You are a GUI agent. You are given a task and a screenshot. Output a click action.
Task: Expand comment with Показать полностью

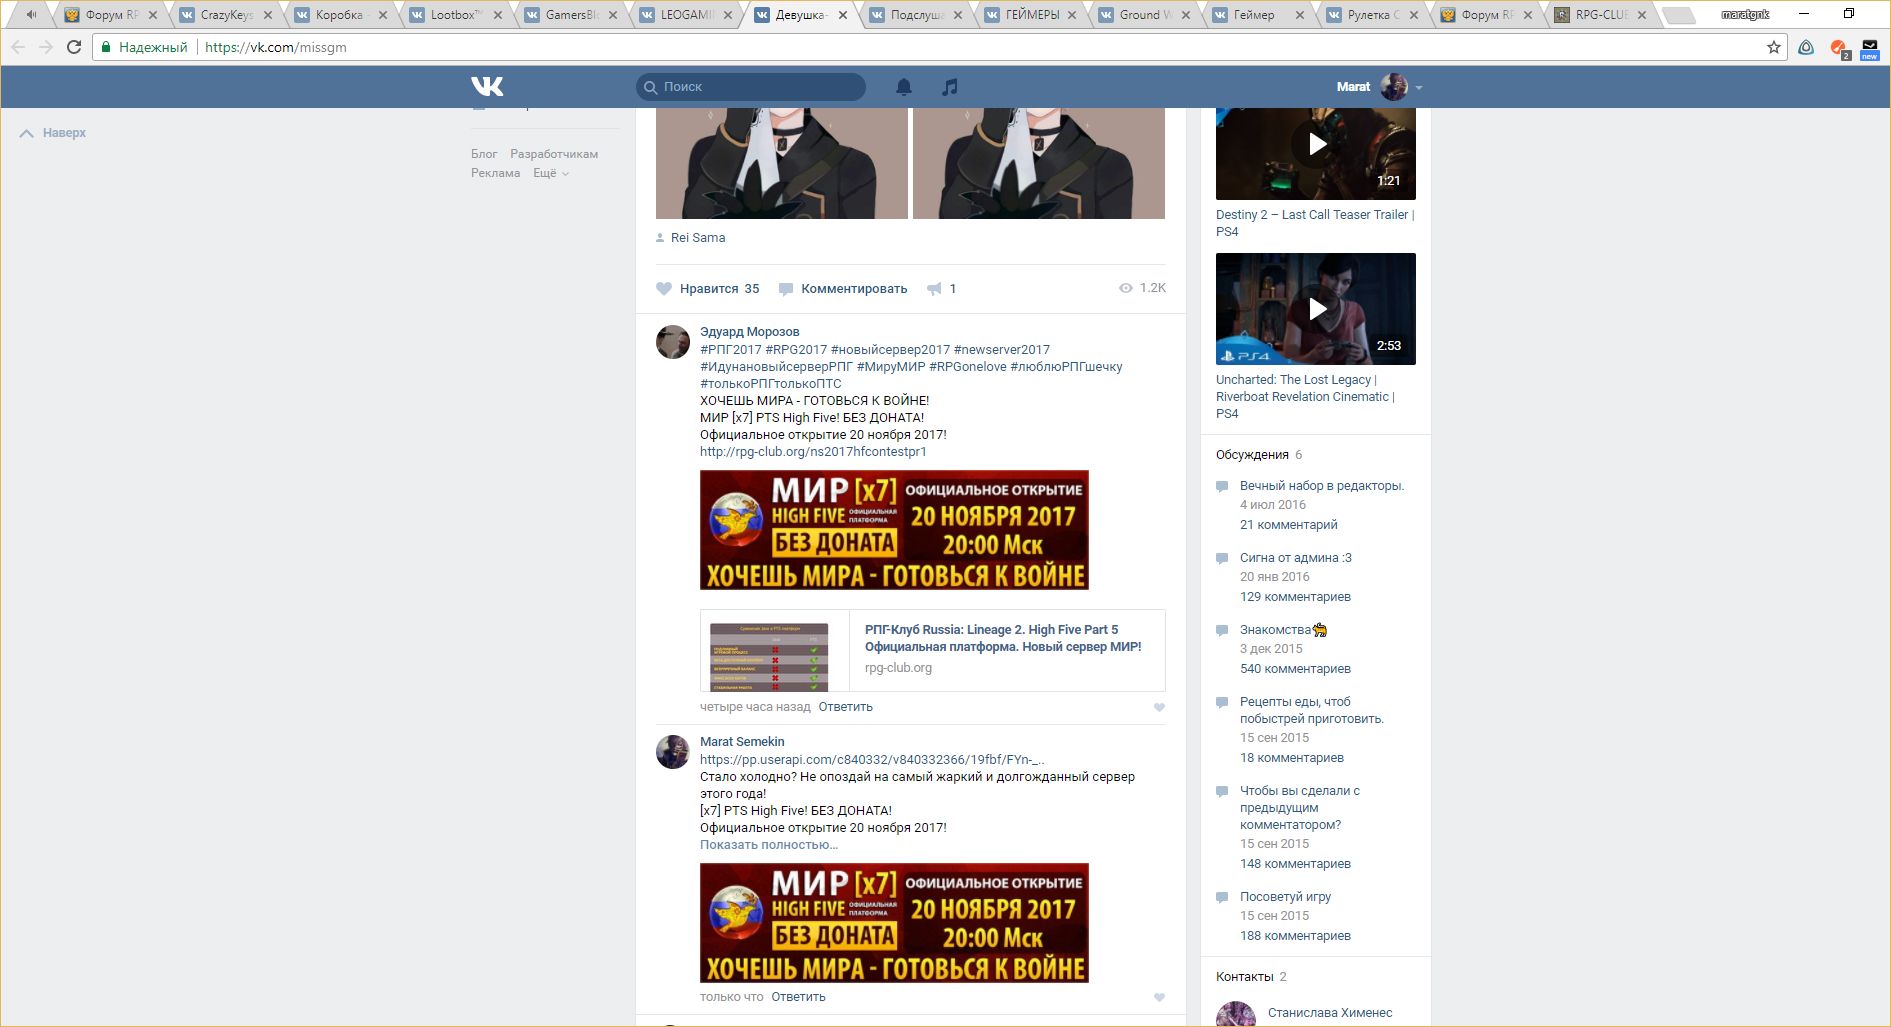tap(768, 845)
